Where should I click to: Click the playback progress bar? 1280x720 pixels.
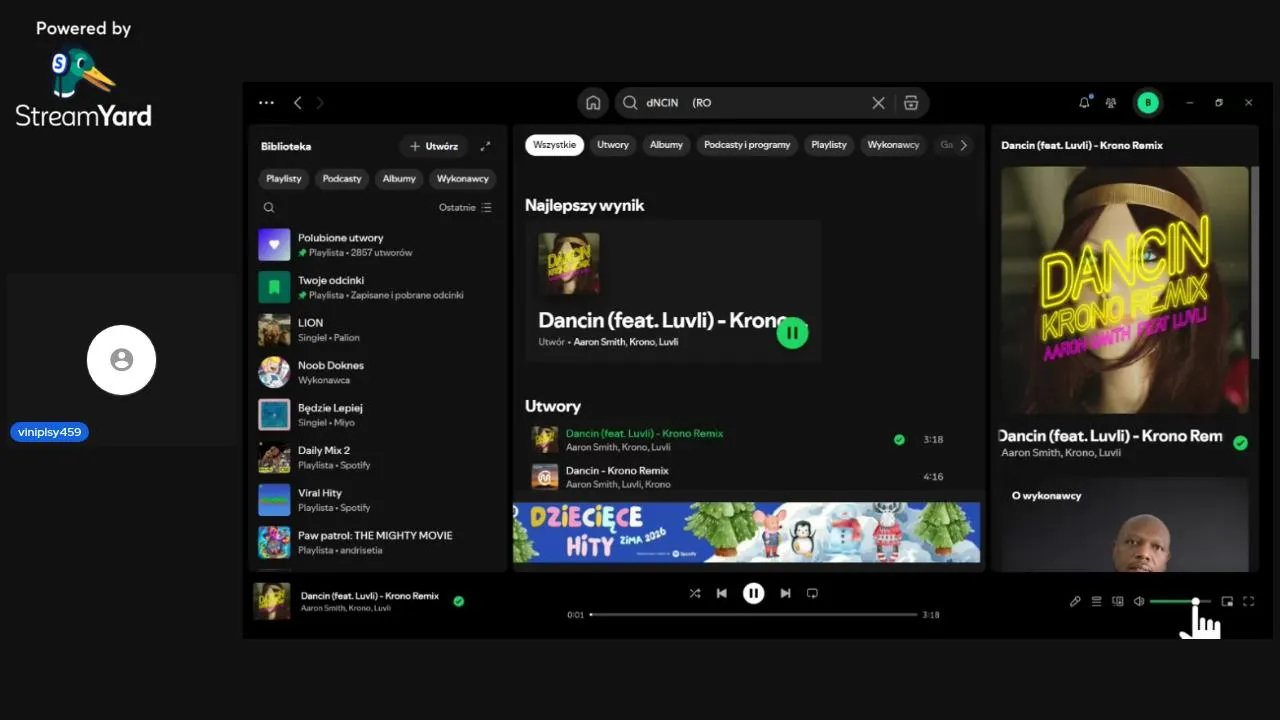(x=753, y=614)
